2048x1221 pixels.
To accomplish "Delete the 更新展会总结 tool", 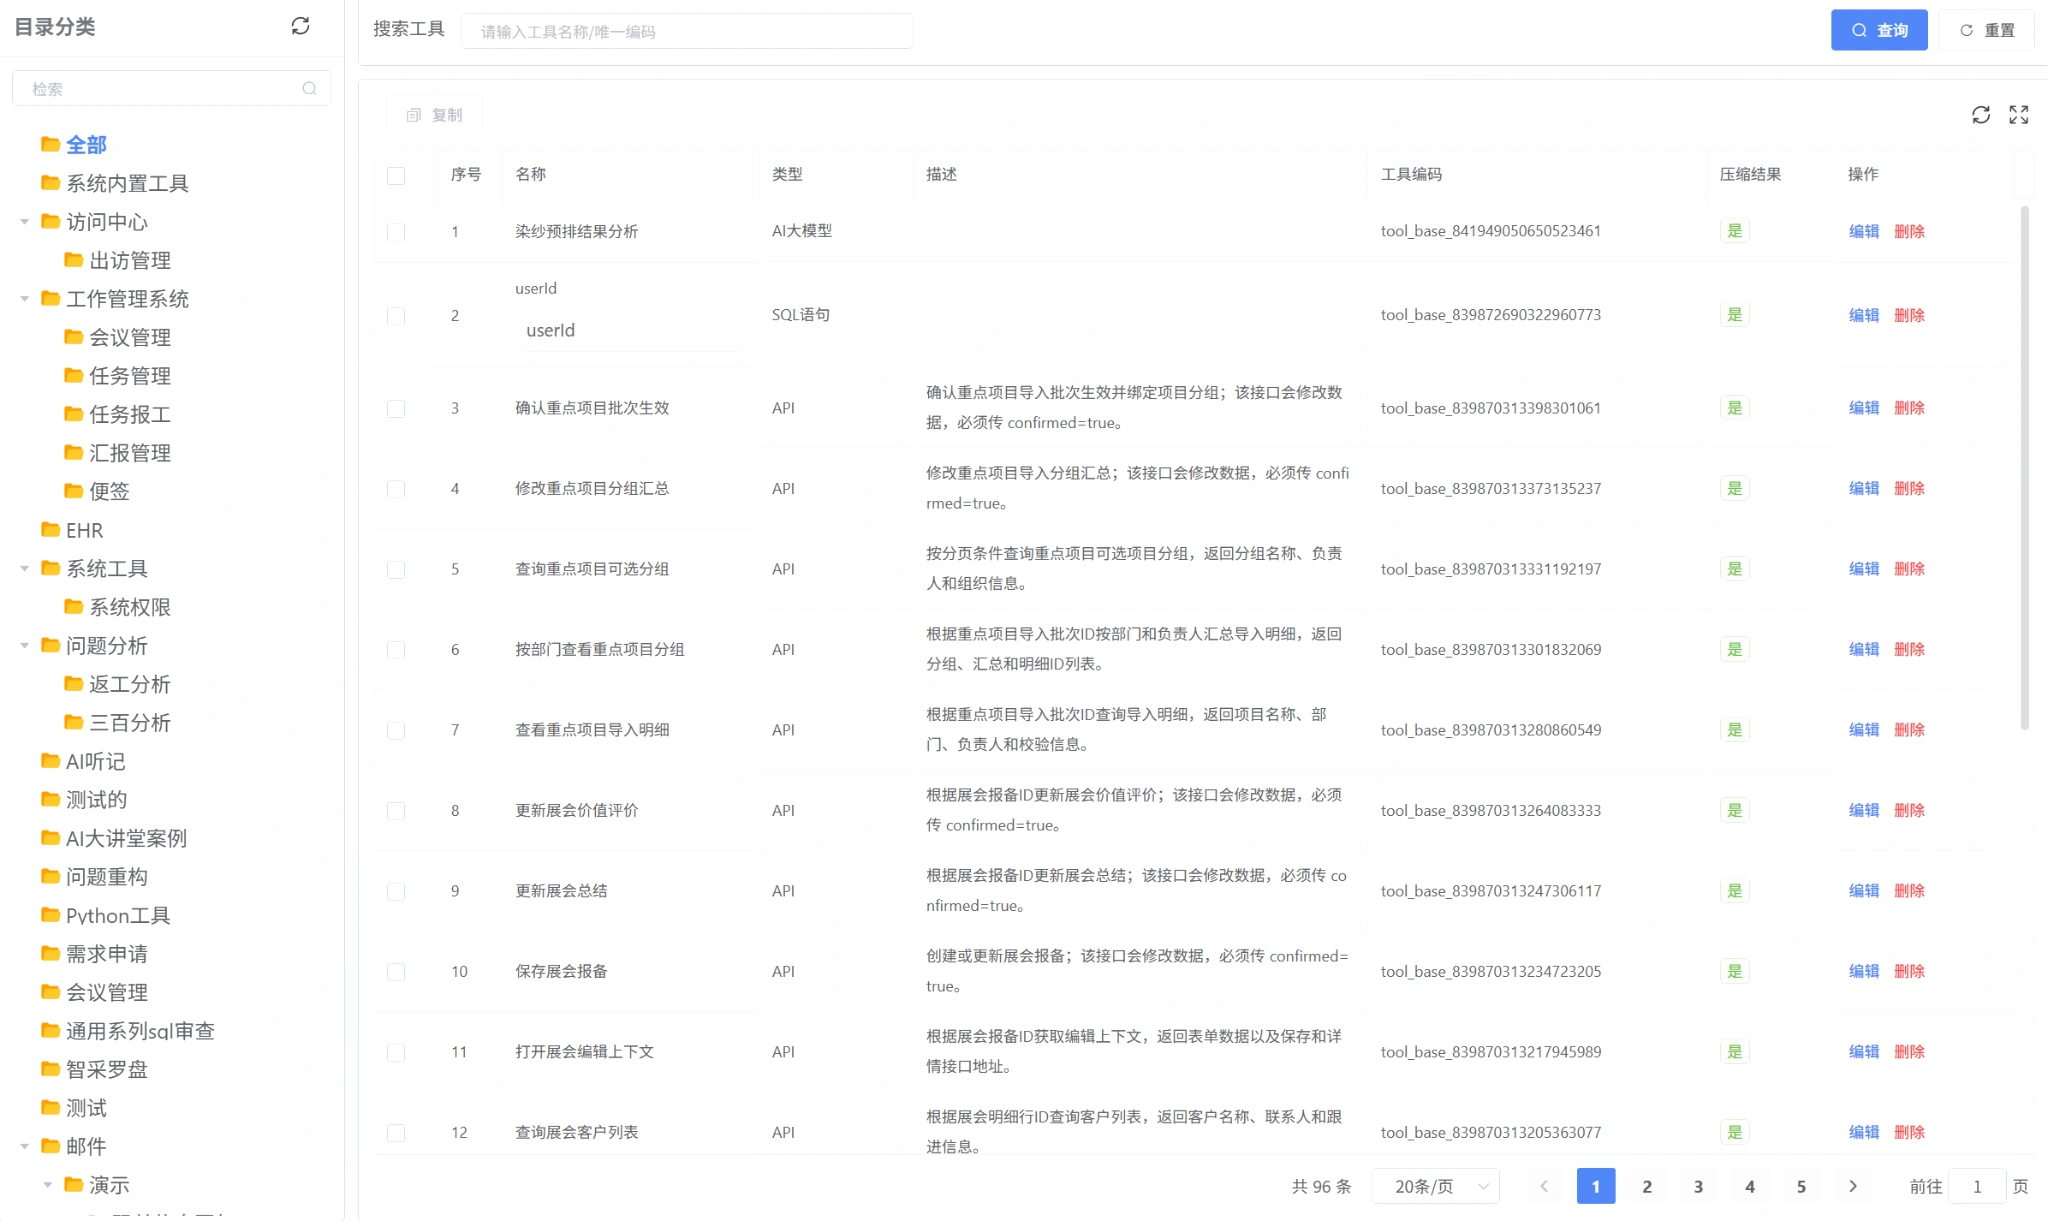I will tap(1909, 890).
